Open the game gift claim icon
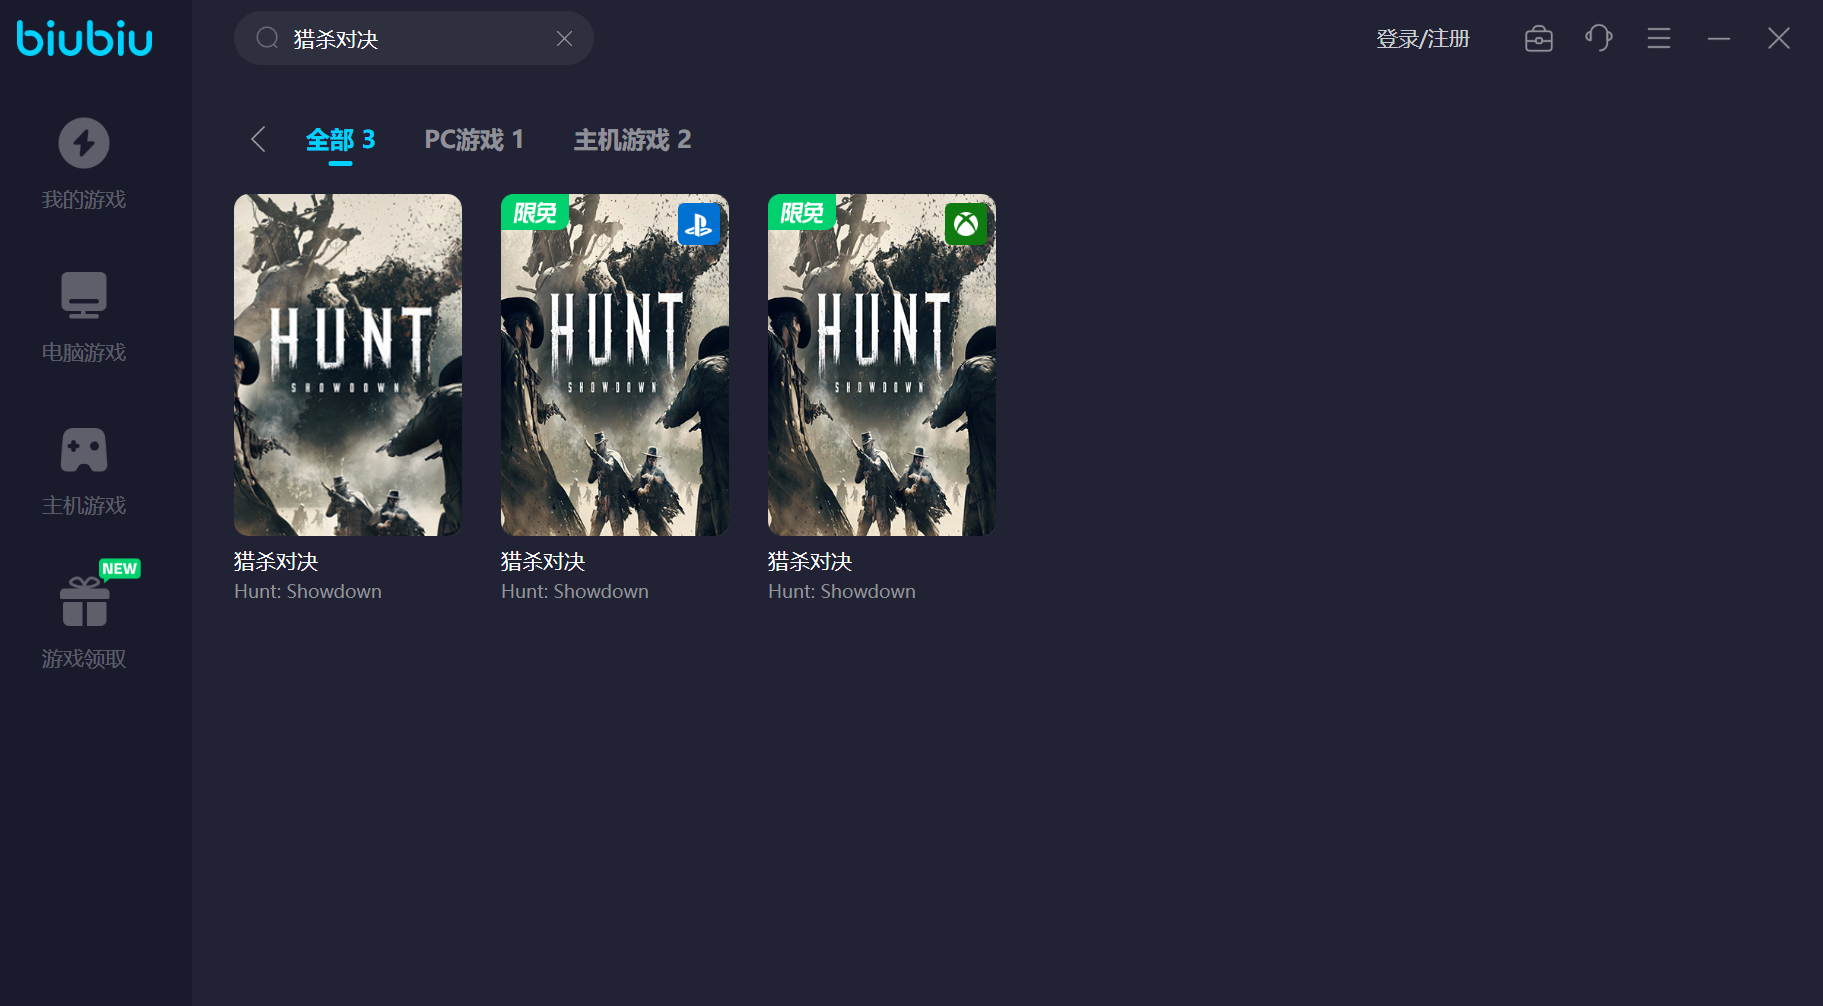The height and width of the screenshot is (1006, 1823). 85,602
